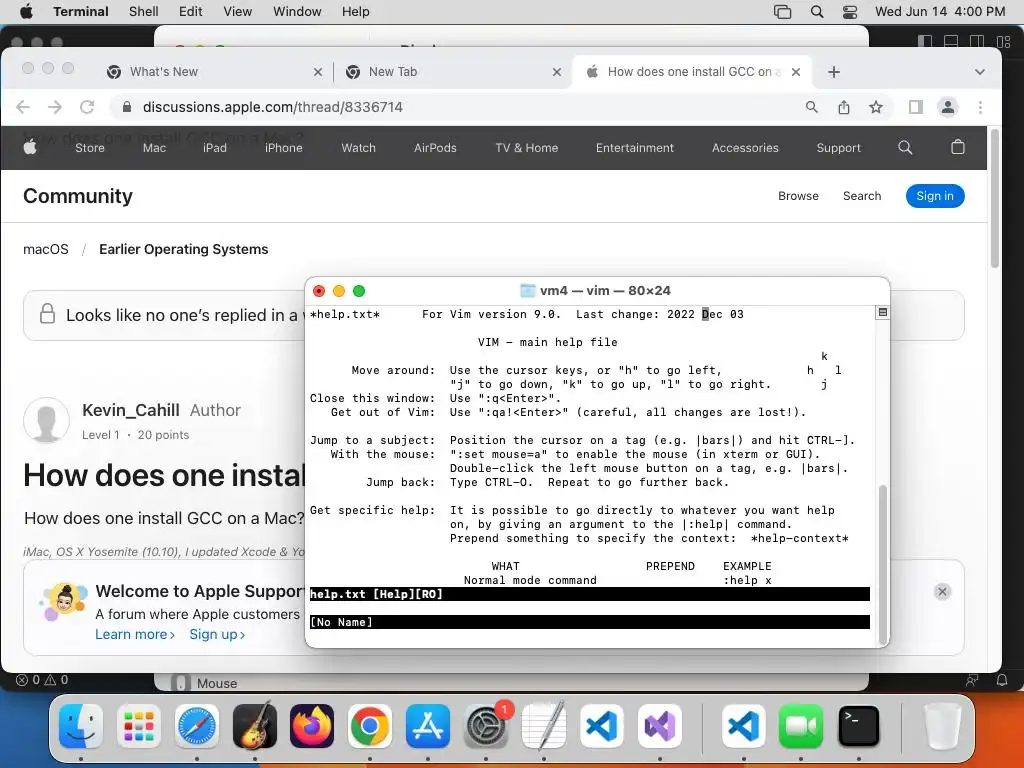Click the Support nav item
This screenshot has height=768, width=1024.
click(839, 148)
